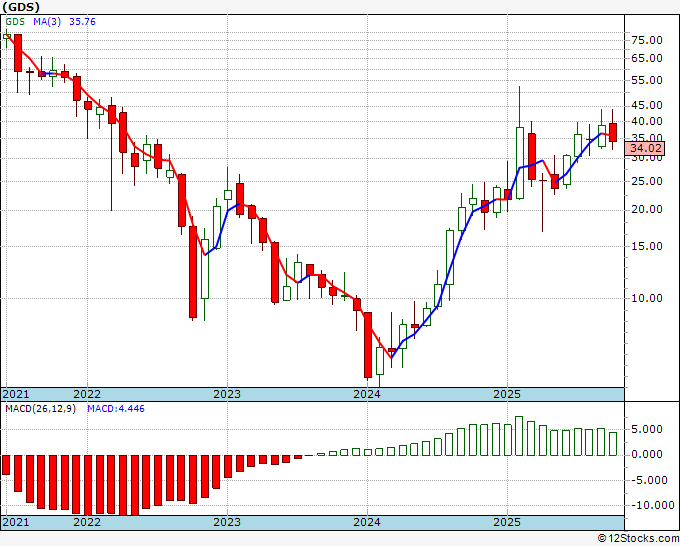
Task: Click the 40.00 price axis label
Action: (647, 121)
